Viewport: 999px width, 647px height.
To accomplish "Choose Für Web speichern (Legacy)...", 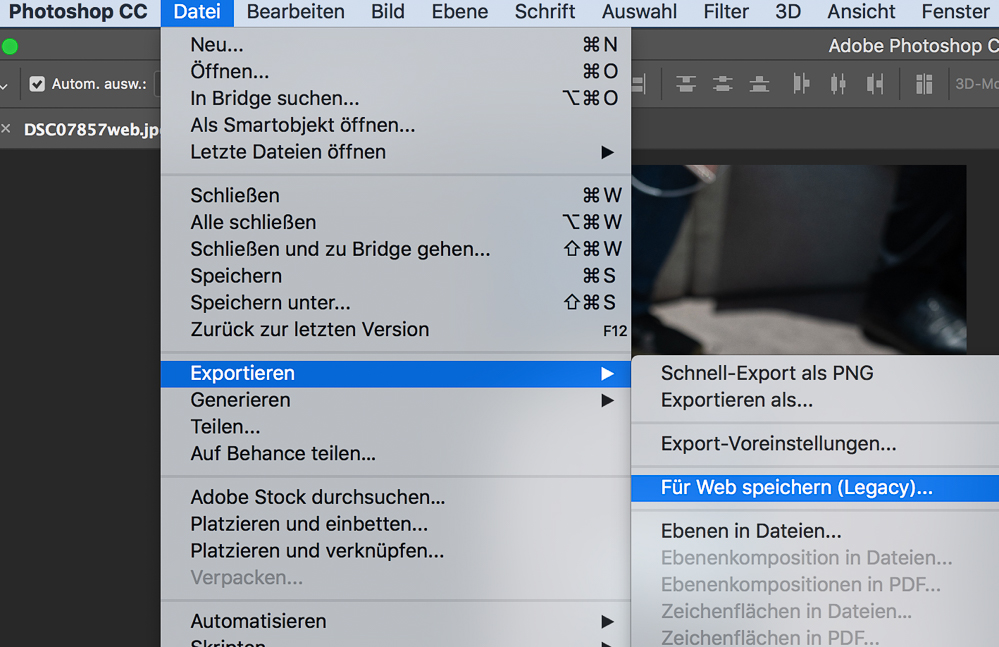I will tap(815, 488).
